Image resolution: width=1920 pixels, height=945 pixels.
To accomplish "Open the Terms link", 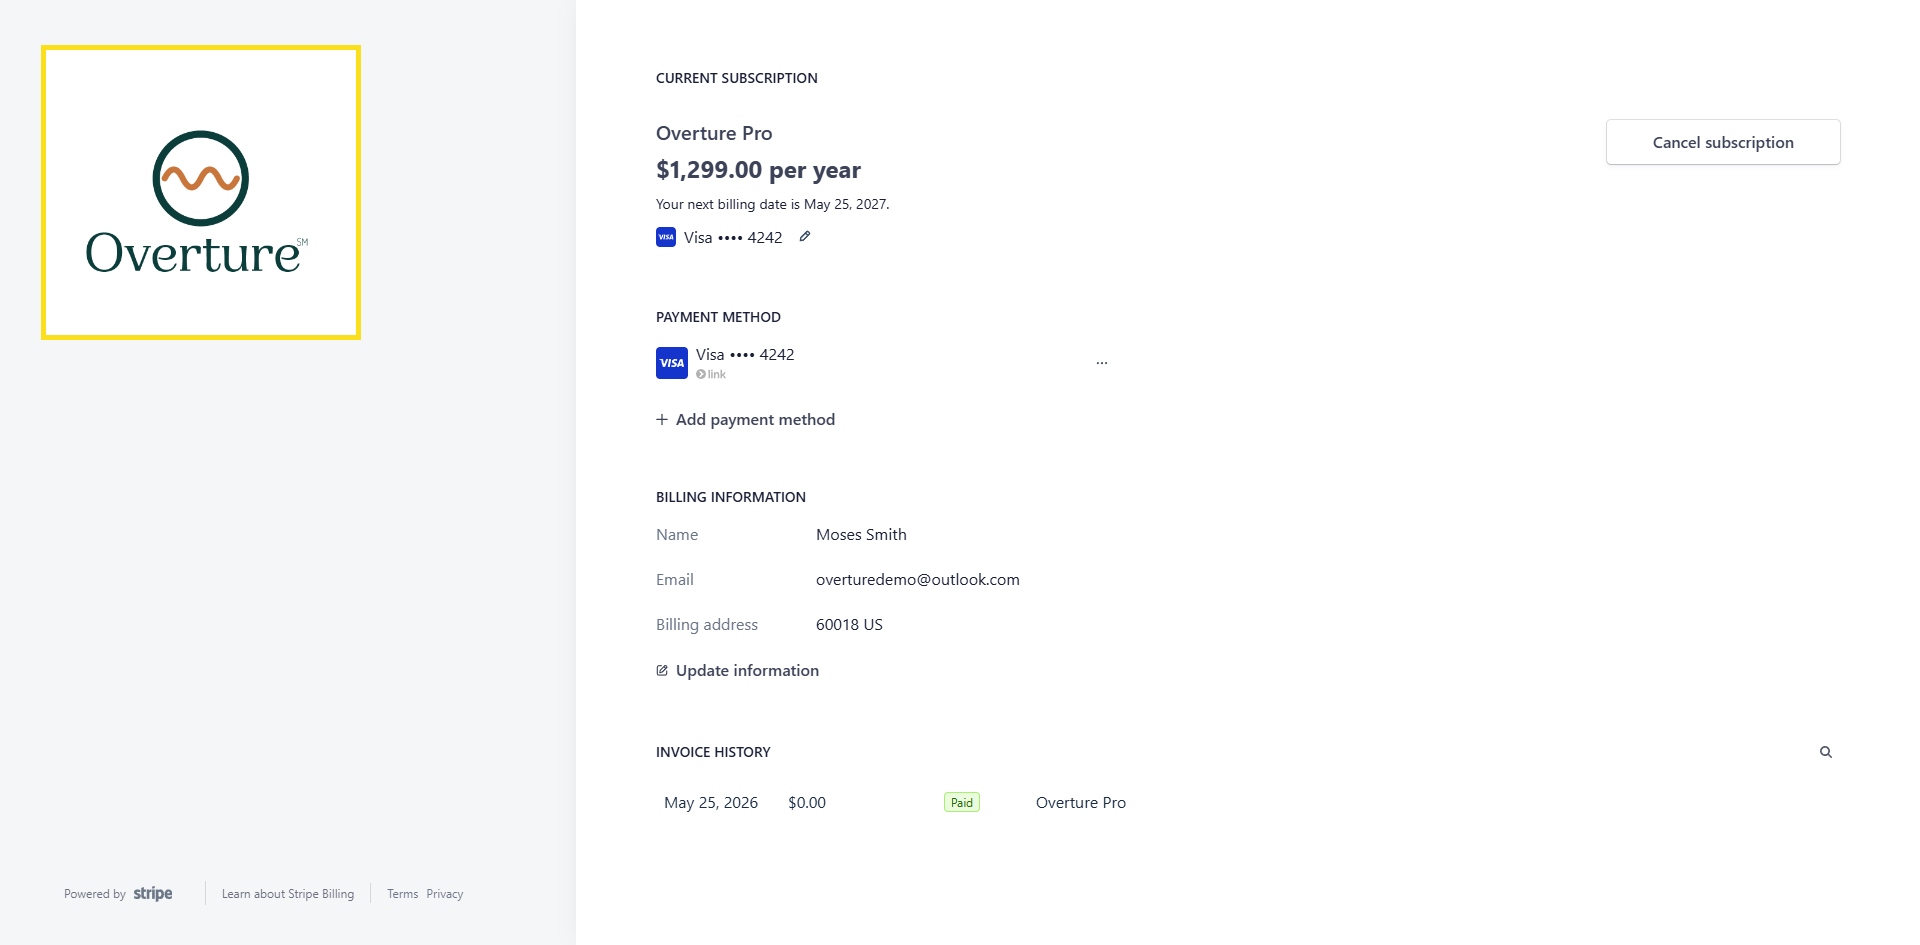I will [403, 894].
